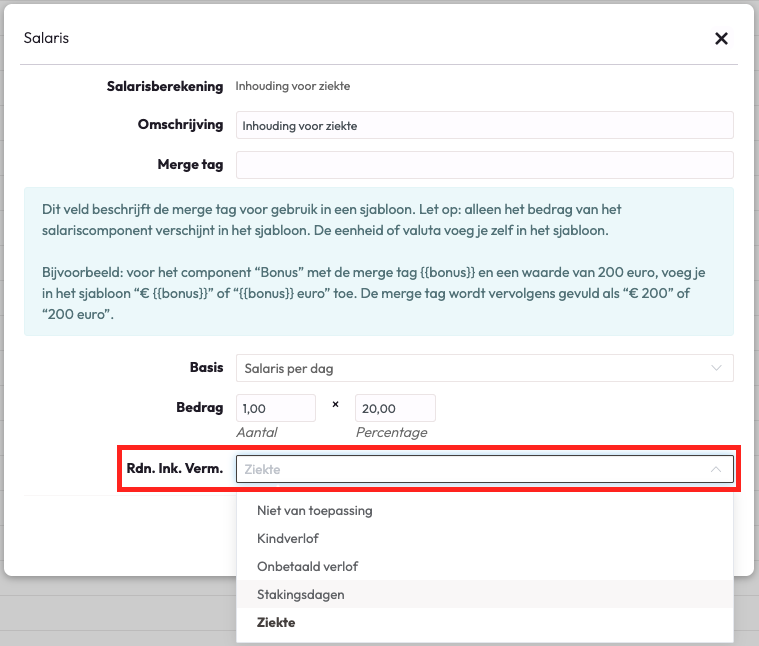Close the Salaris dialog with the X
759x646 pixels.
pos(721,39)
